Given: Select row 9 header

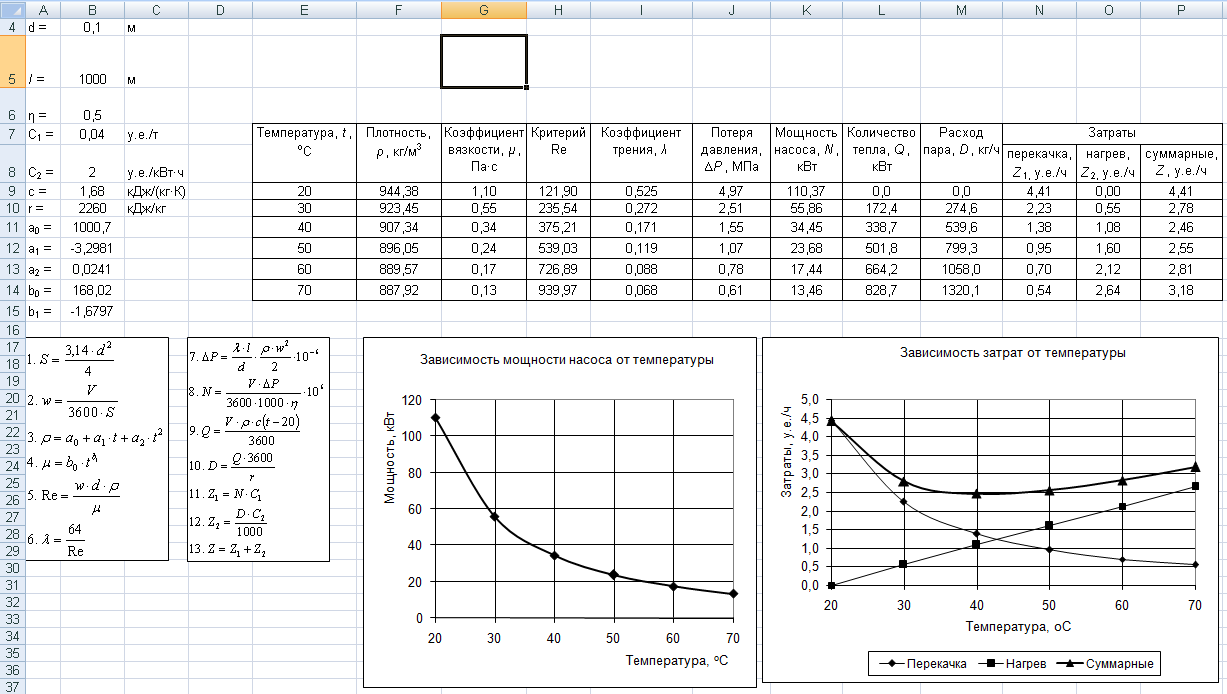Looking at the screenshot, I should (12, 190).
